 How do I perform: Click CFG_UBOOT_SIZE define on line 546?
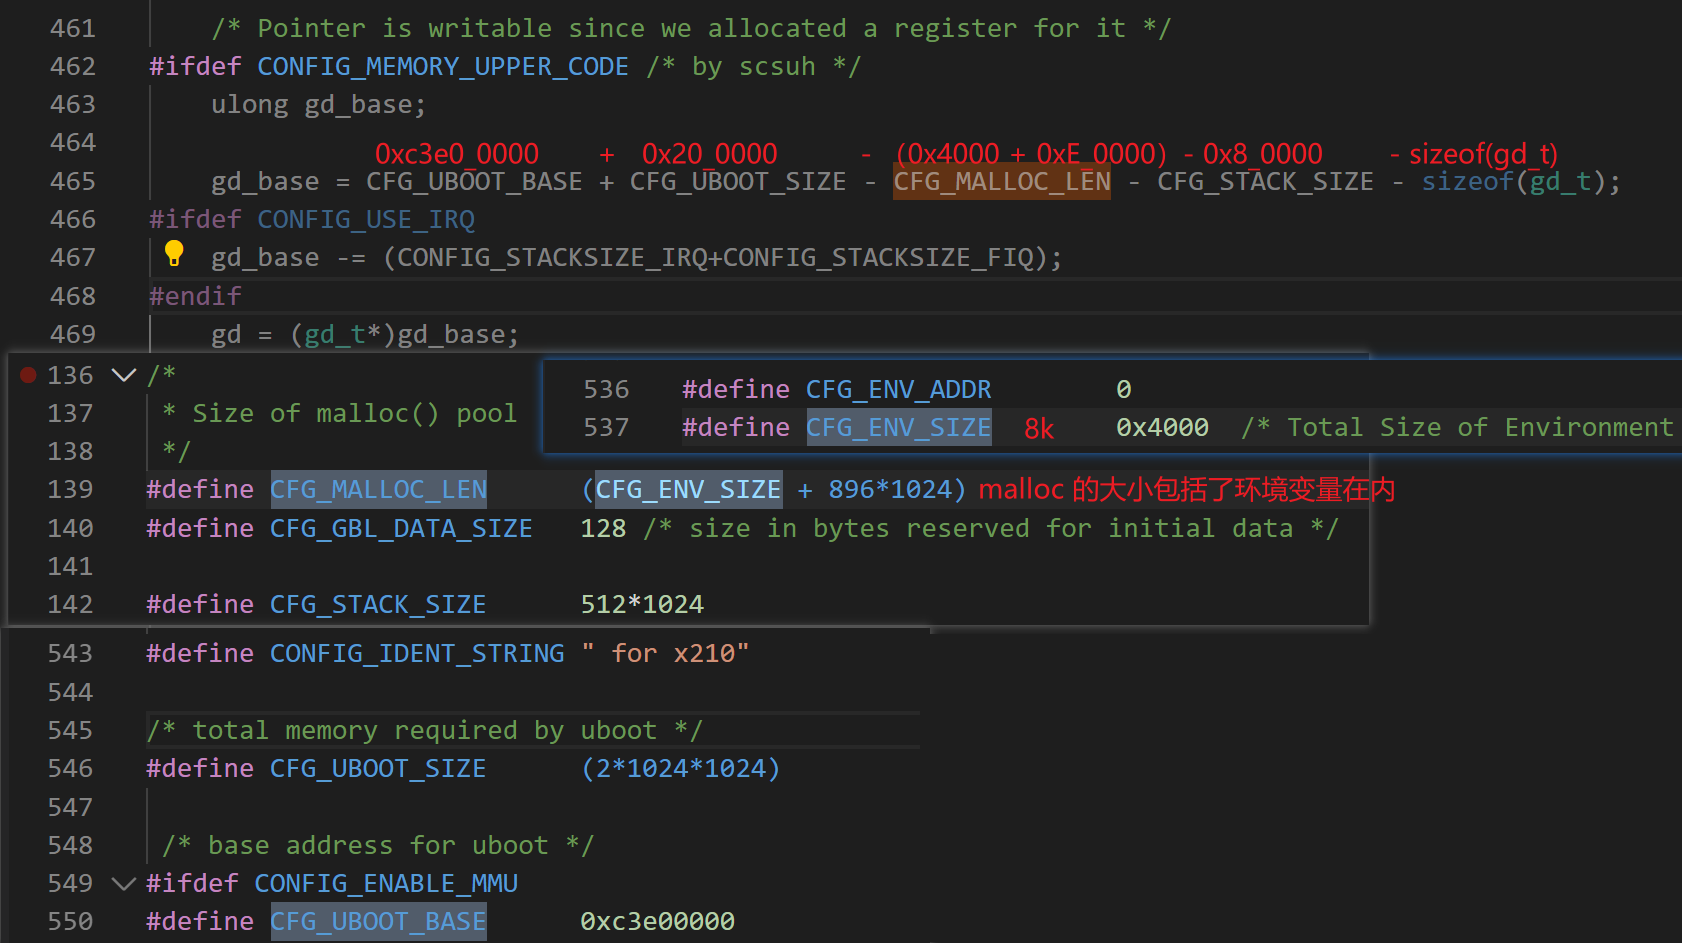[x=378, y=768]
